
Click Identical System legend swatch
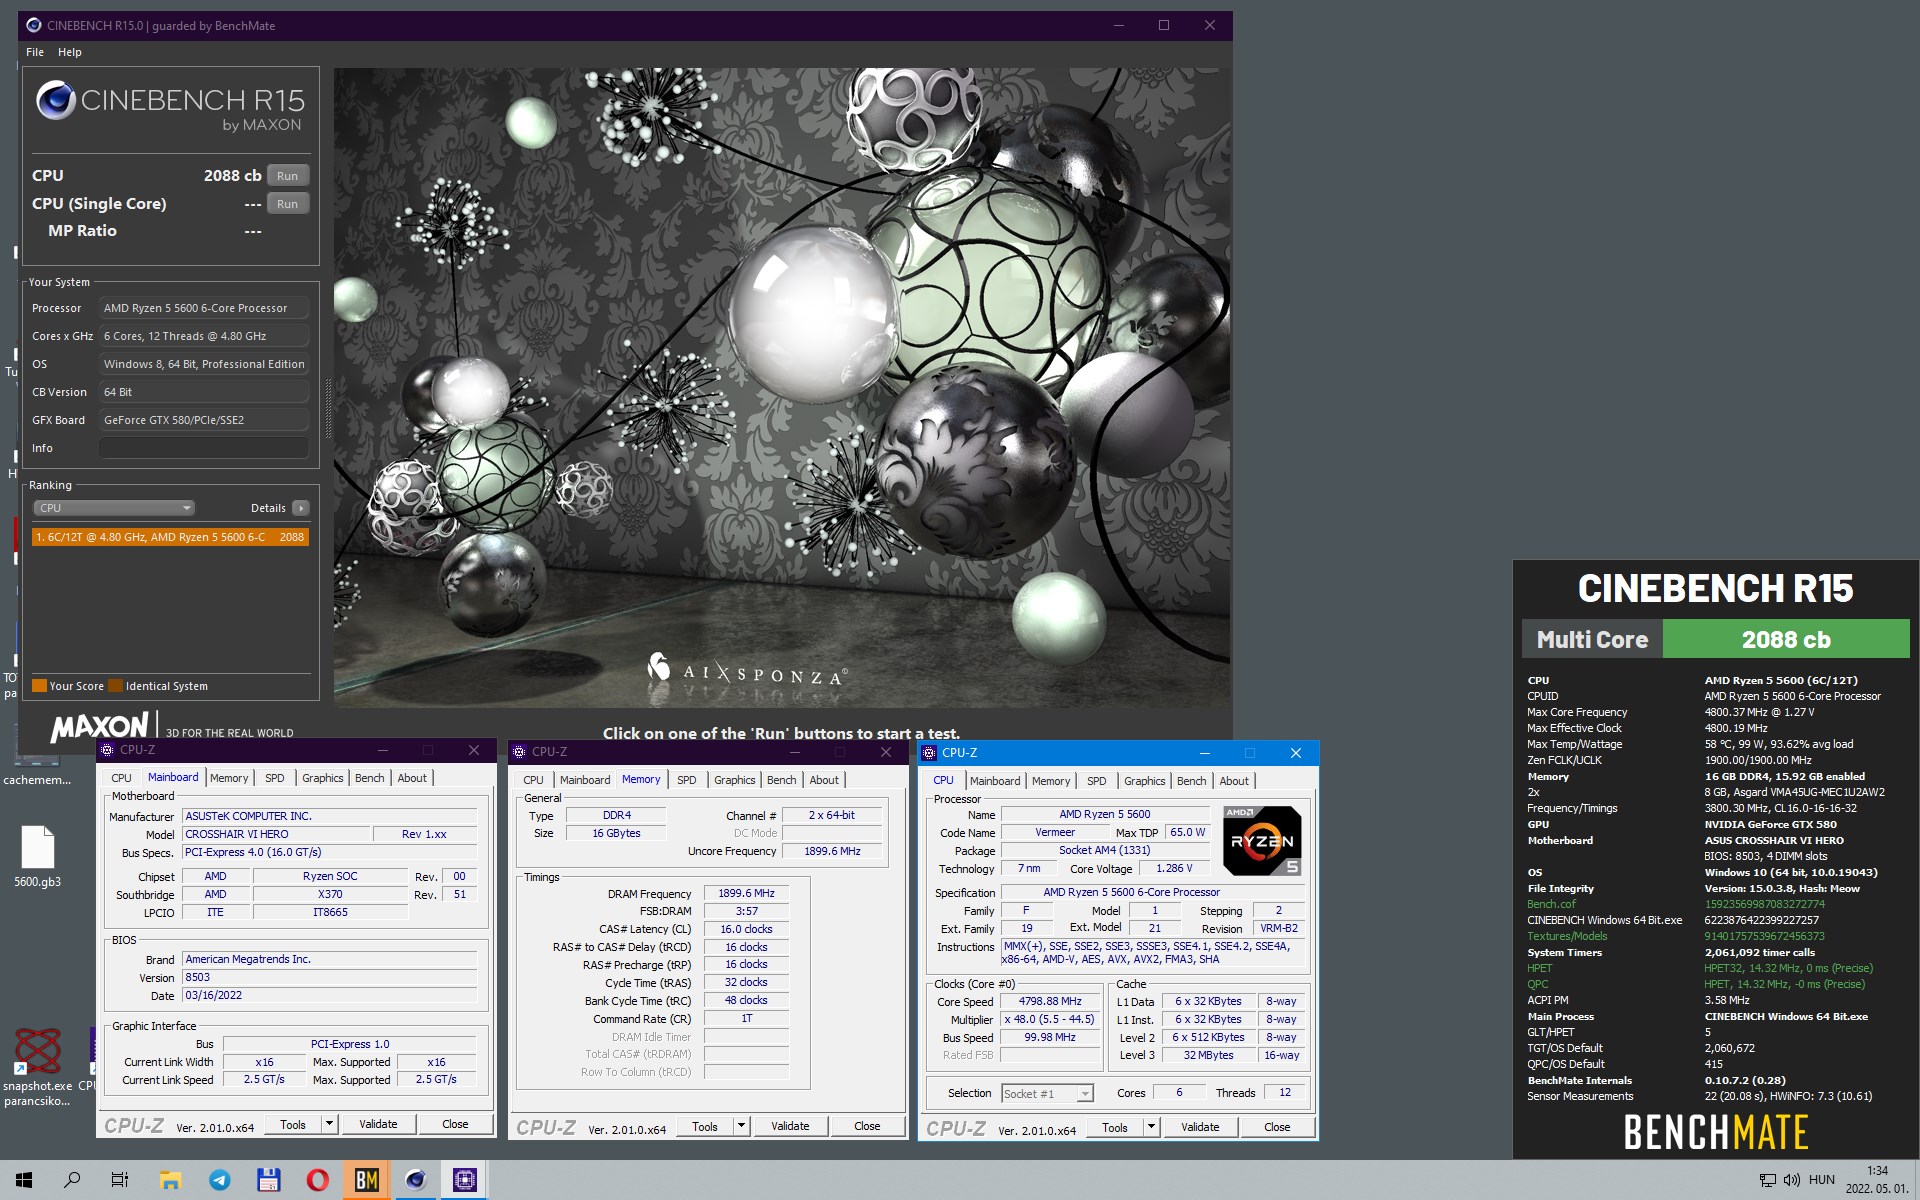[x=115, y=686]
